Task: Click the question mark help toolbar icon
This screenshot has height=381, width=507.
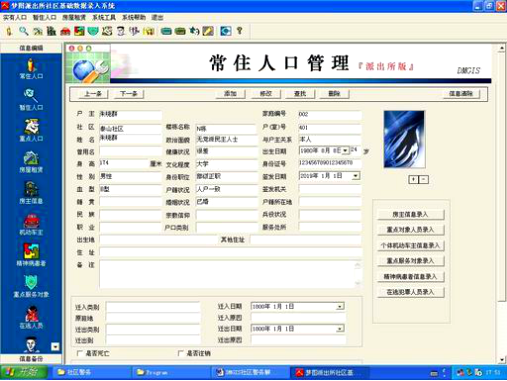Action: [x=239, y=31]
